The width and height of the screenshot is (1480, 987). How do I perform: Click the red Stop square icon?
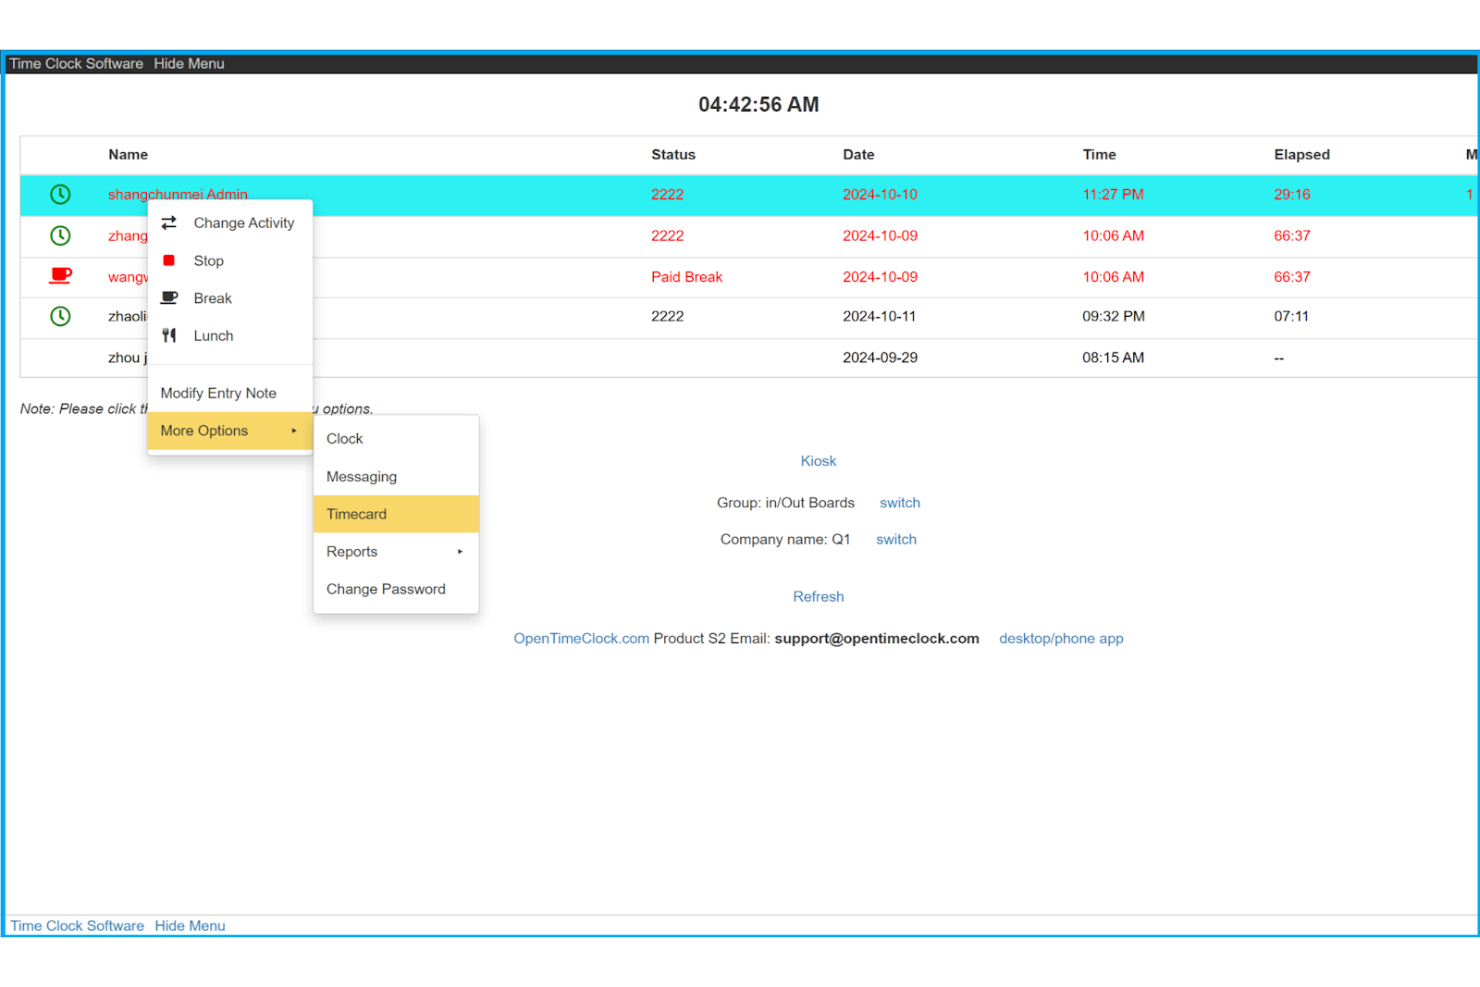point(168,260)
